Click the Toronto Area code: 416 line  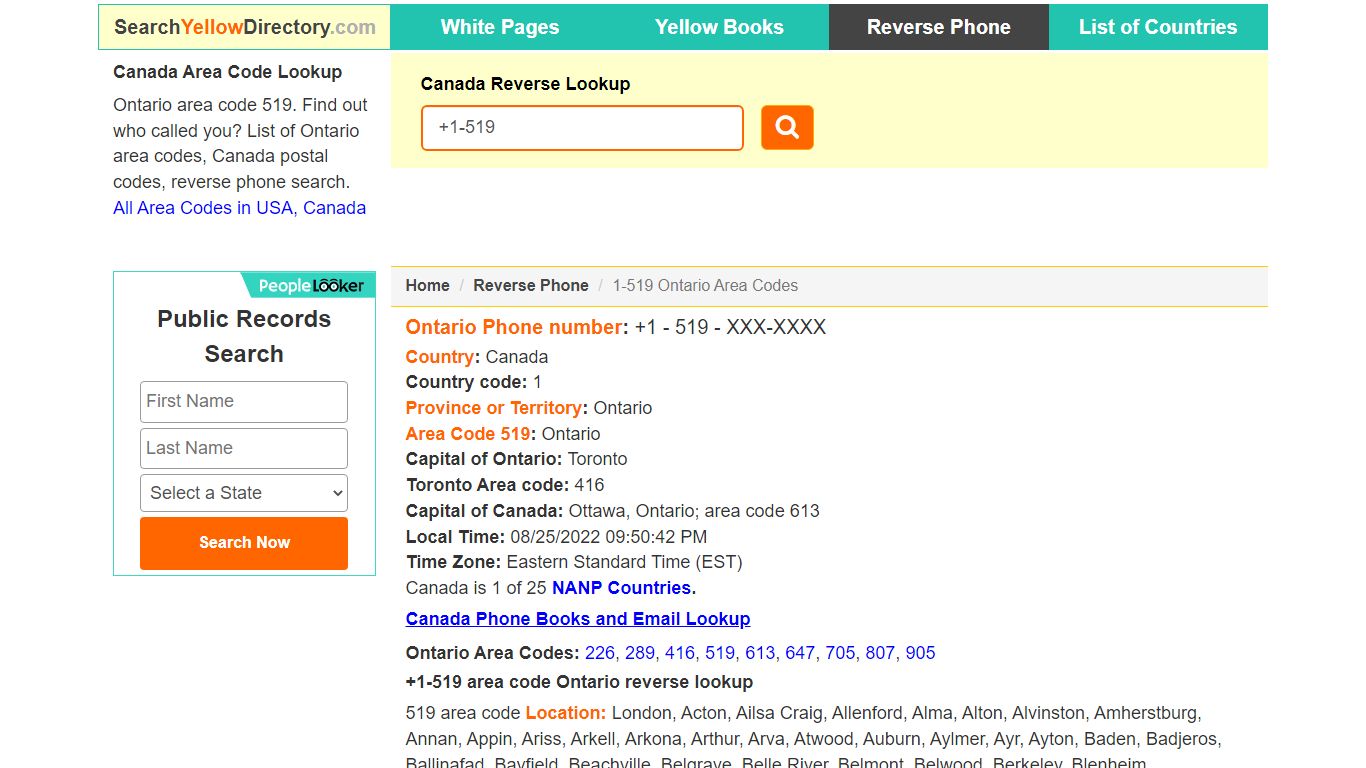[505, 485]
